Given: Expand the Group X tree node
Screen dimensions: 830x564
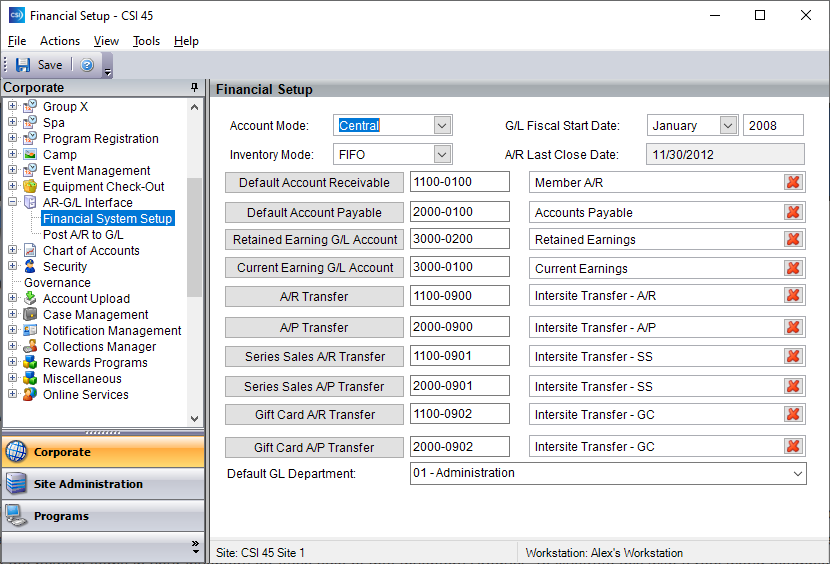Looking at the screenshot, I should (x=13, y=106).
